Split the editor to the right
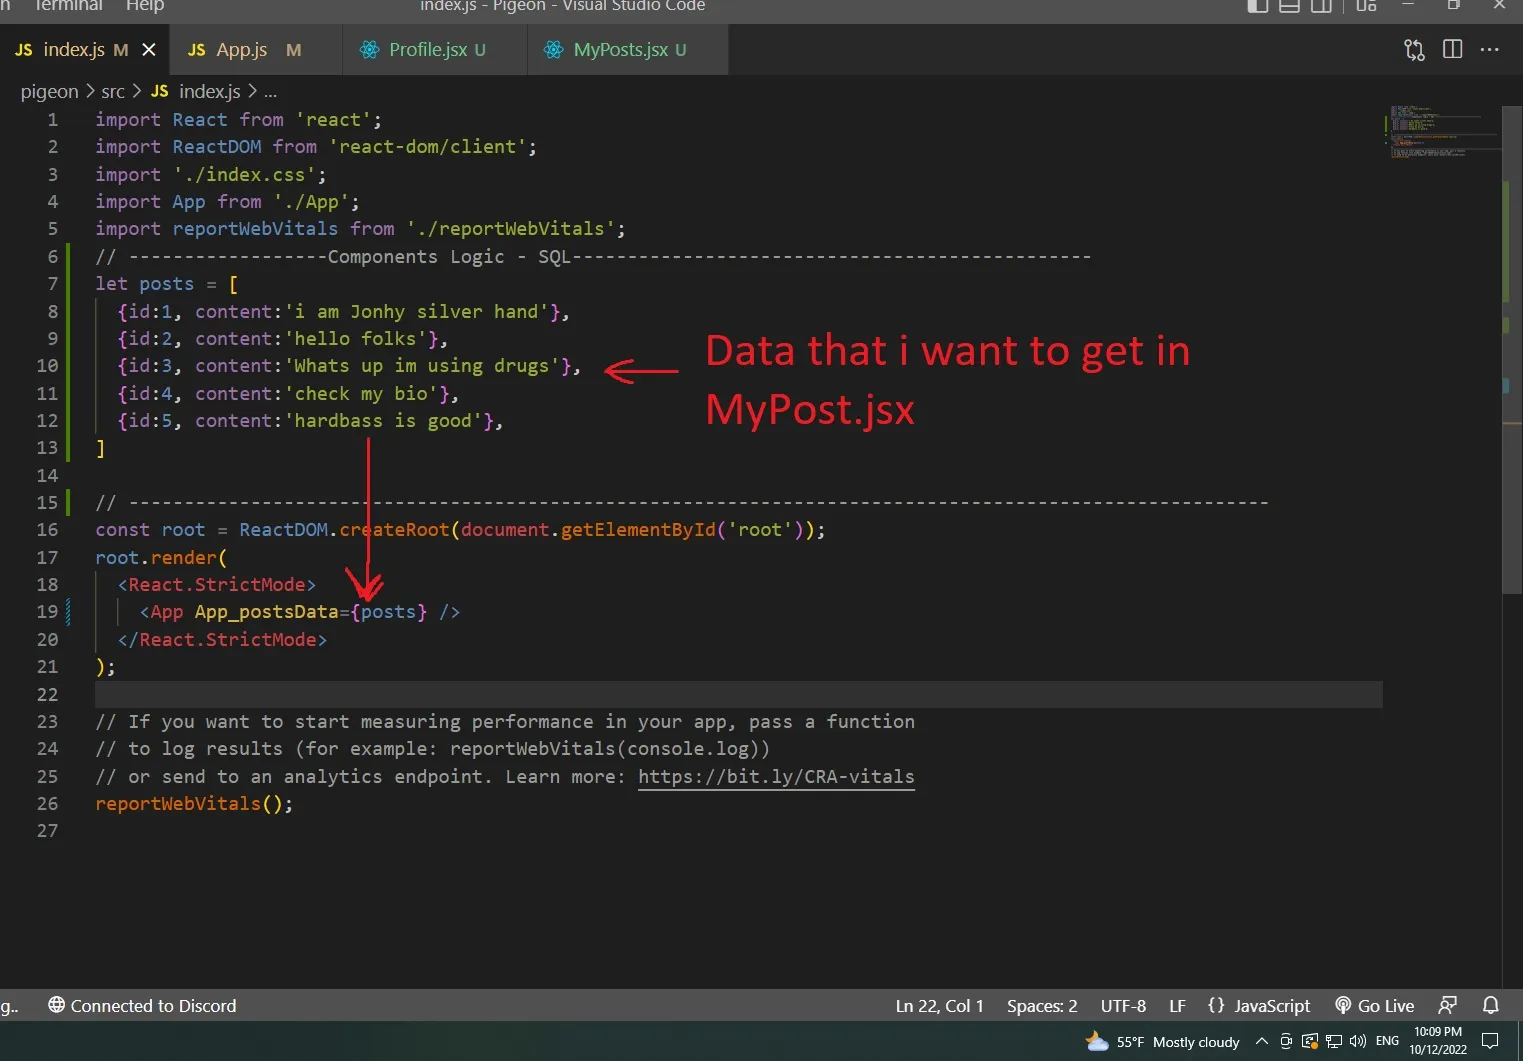The image size is (1523, 1061). (x=1452, y=50)
